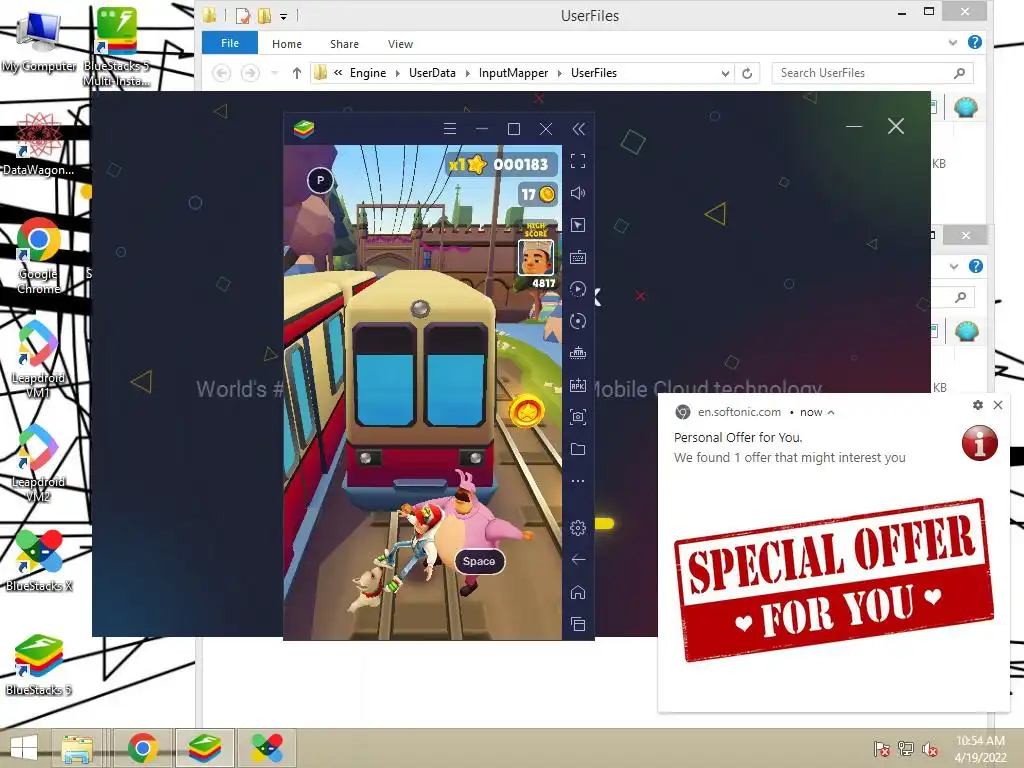Open the macro recorder play icon
Screen dimensions: 1024x768
pos(578,289)
